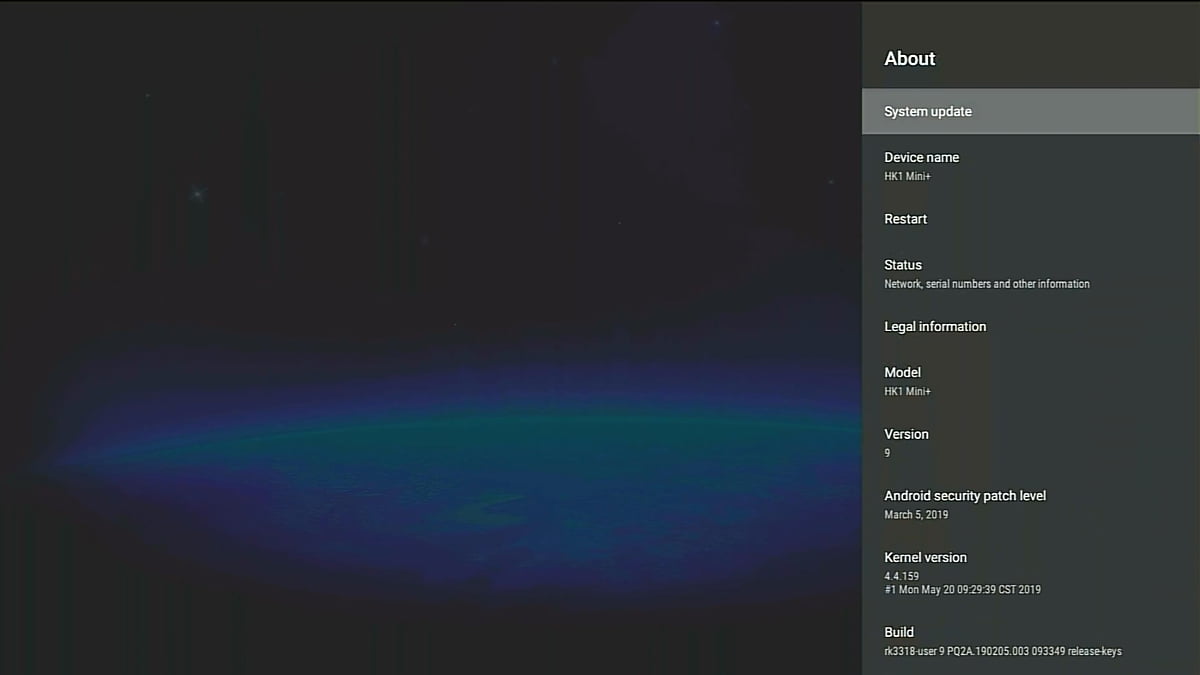
Task: Click '#1 Mon May 20 09:29:39 CST 2019'
Action: pyautogui.click(x=963, y=590)
